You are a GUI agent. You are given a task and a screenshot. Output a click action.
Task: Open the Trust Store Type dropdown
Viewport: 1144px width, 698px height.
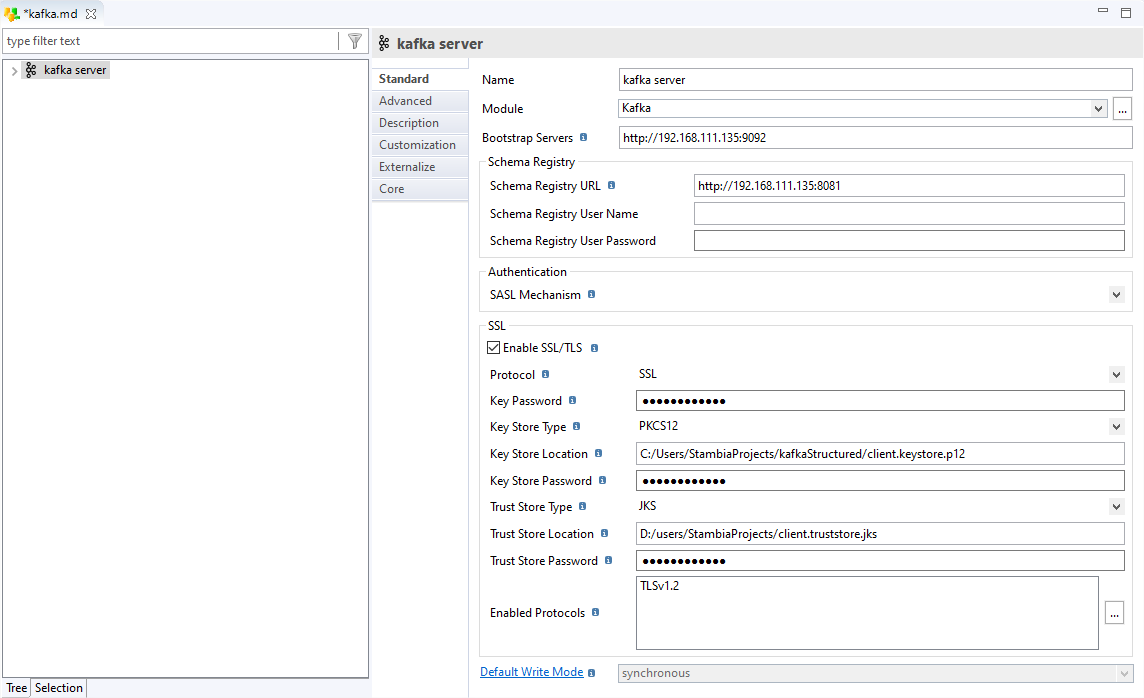pyautogui.click(x=1116, y=507)
